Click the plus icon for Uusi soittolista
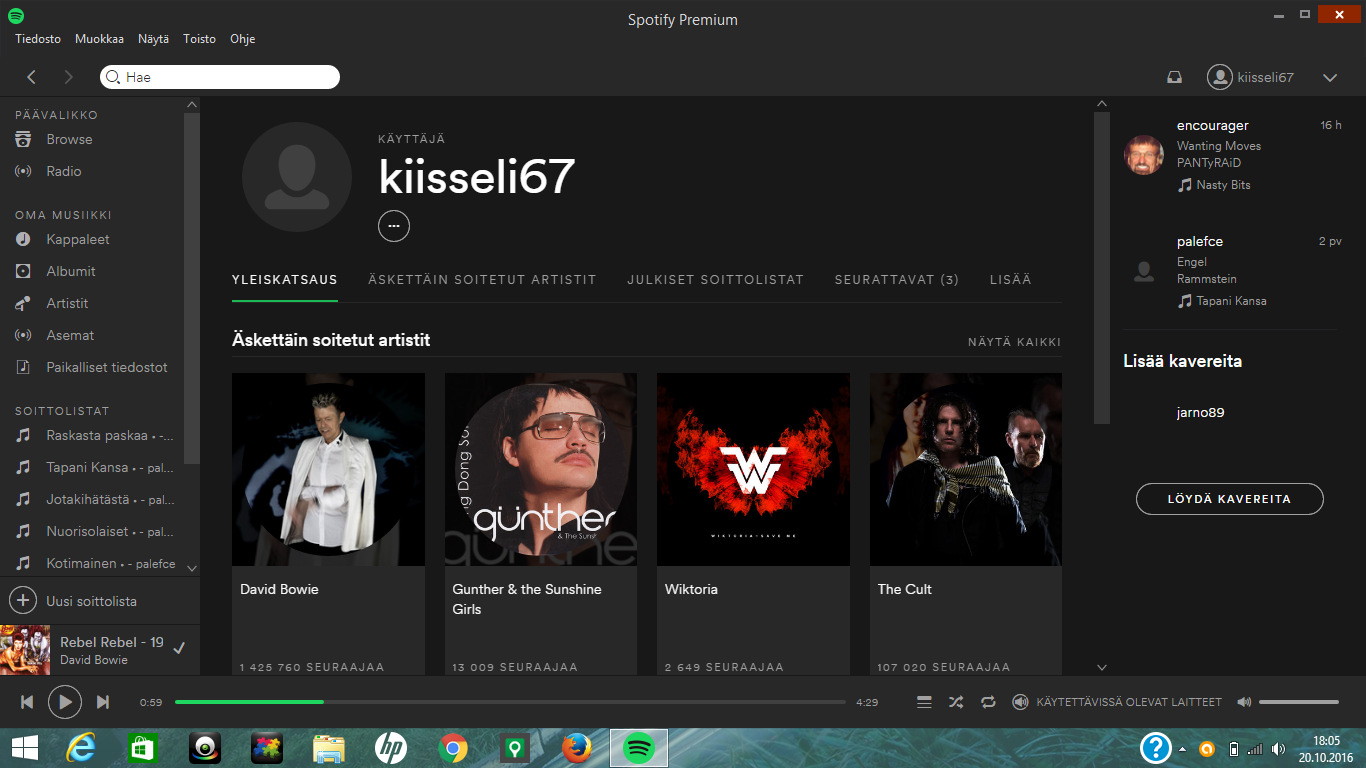The height and width of the screenshot is (768, 1366). point(23,601)
